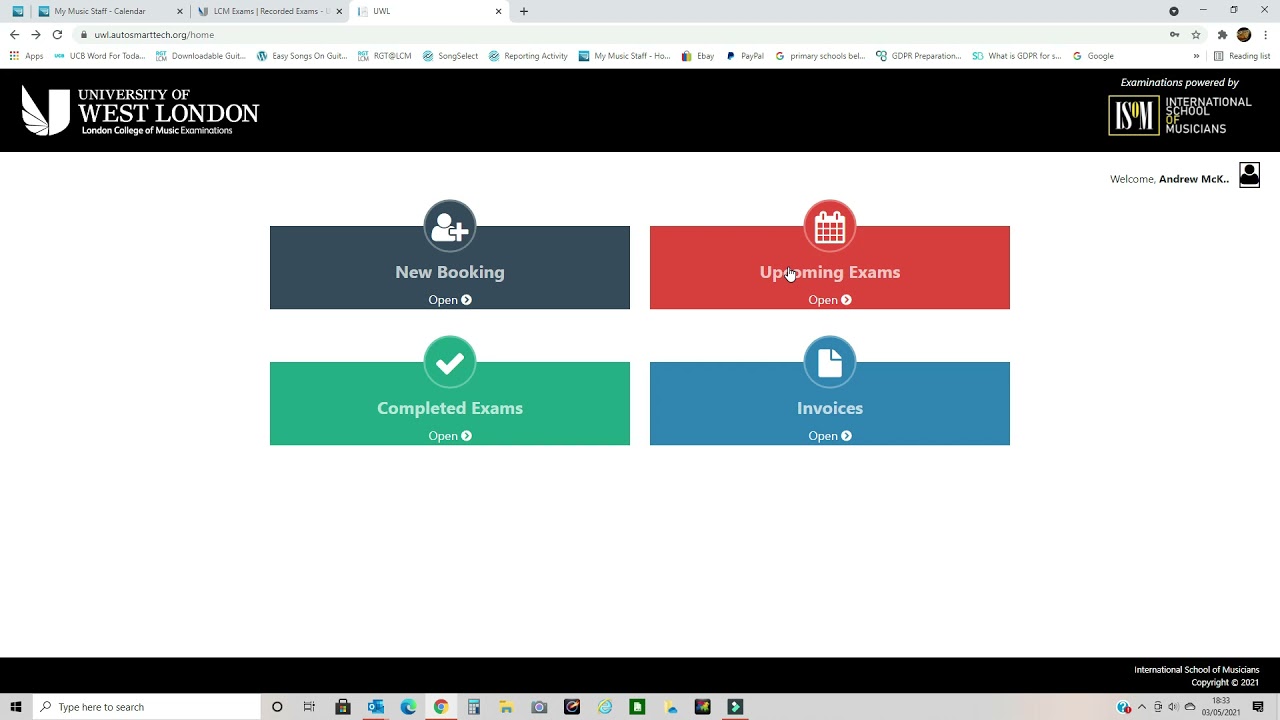
Task: Click the address bar URL field
Action: pos(620,34)
